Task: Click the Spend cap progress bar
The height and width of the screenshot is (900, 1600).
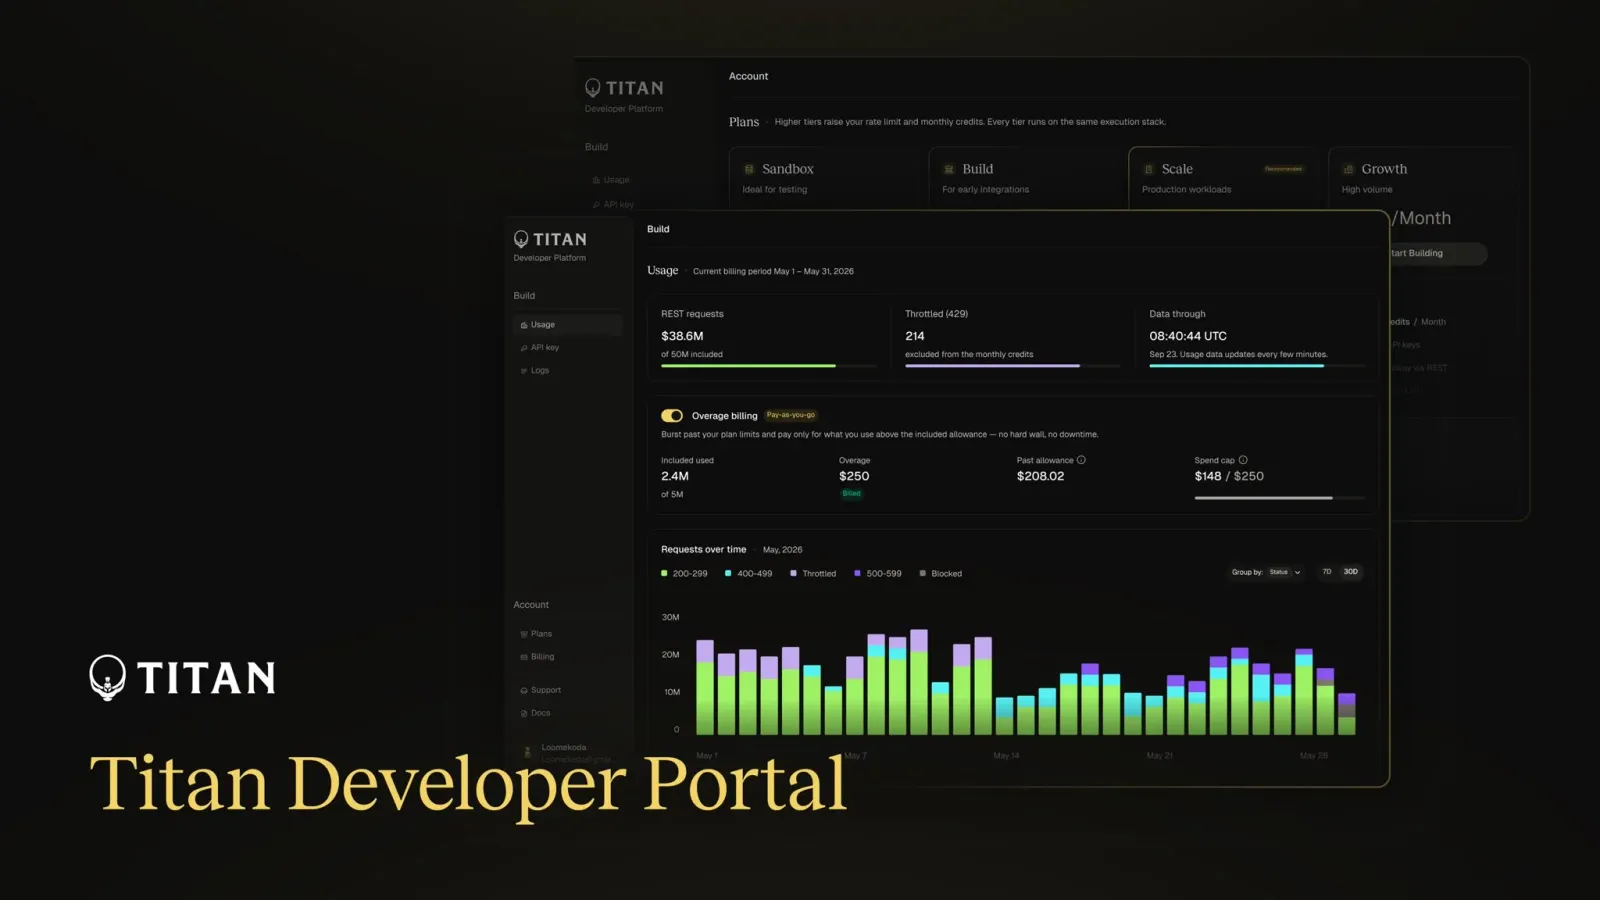Action: pyautogui.click(x=1279, y=498)
